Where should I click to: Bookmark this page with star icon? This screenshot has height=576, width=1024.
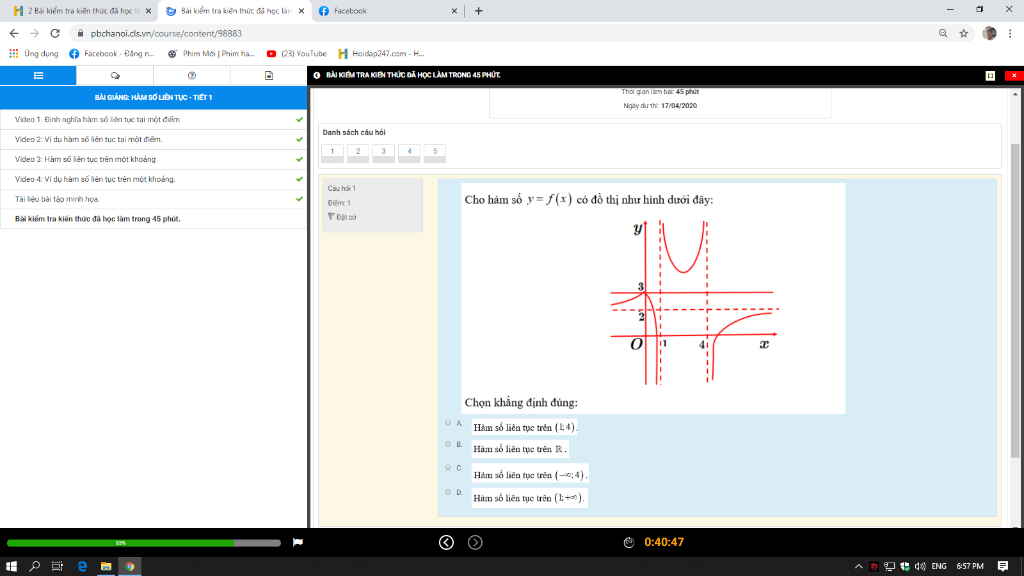point(964,33)
